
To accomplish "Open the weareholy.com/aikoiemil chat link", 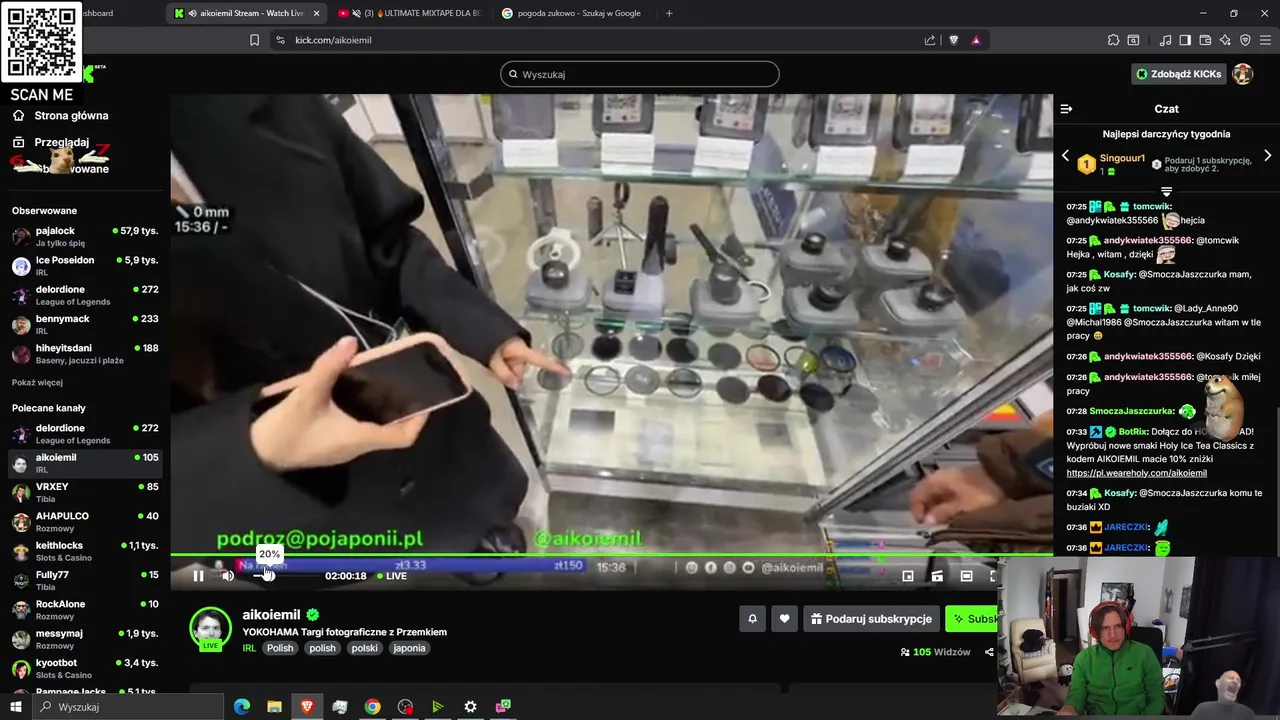I will 1136,473.
